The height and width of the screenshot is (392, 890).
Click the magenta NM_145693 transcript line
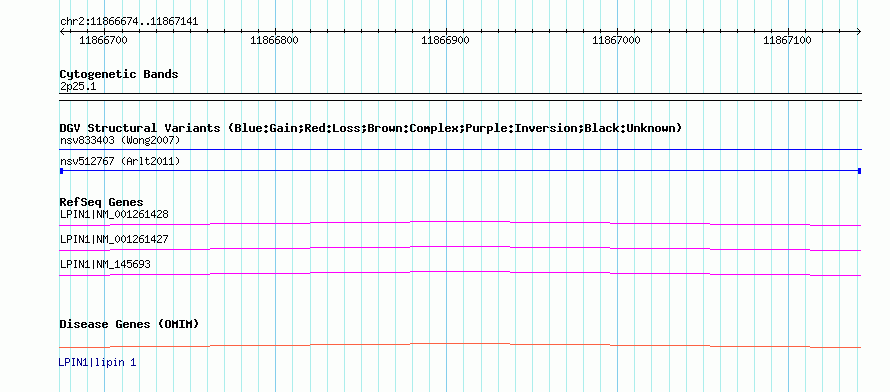(x=460, y=273)
